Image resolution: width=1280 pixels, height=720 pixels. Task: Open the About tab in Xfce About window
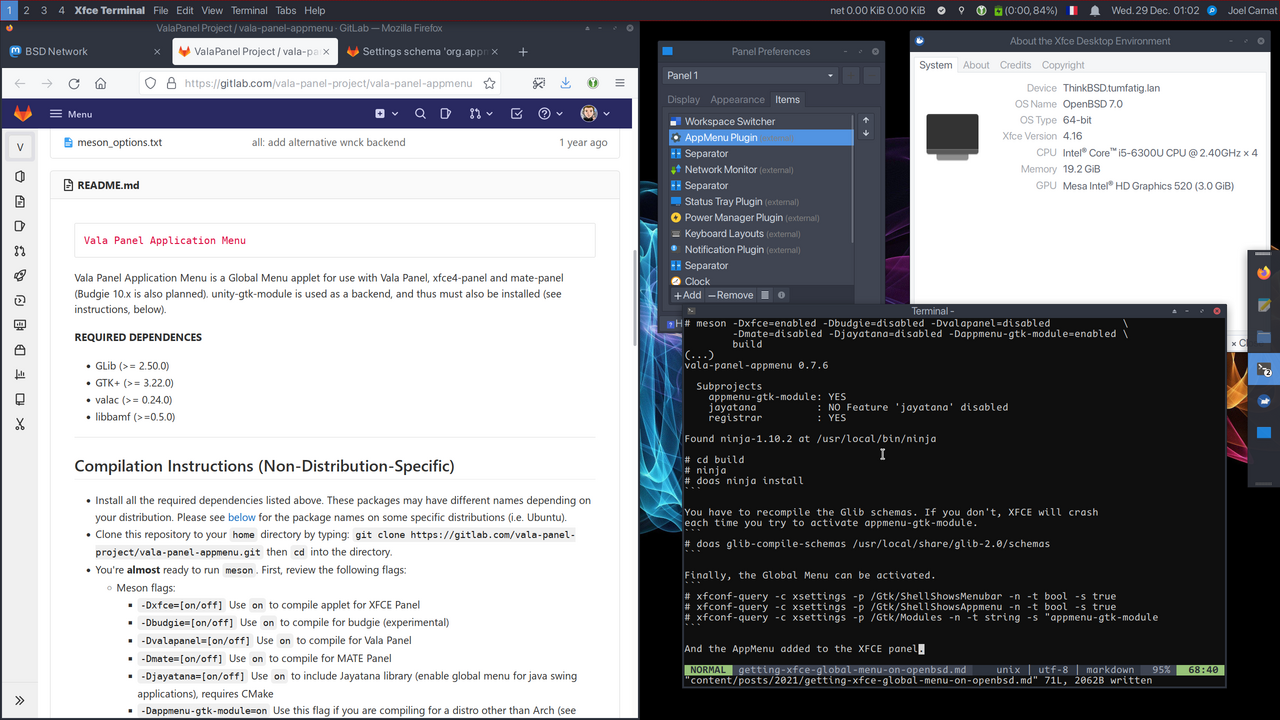976,65
